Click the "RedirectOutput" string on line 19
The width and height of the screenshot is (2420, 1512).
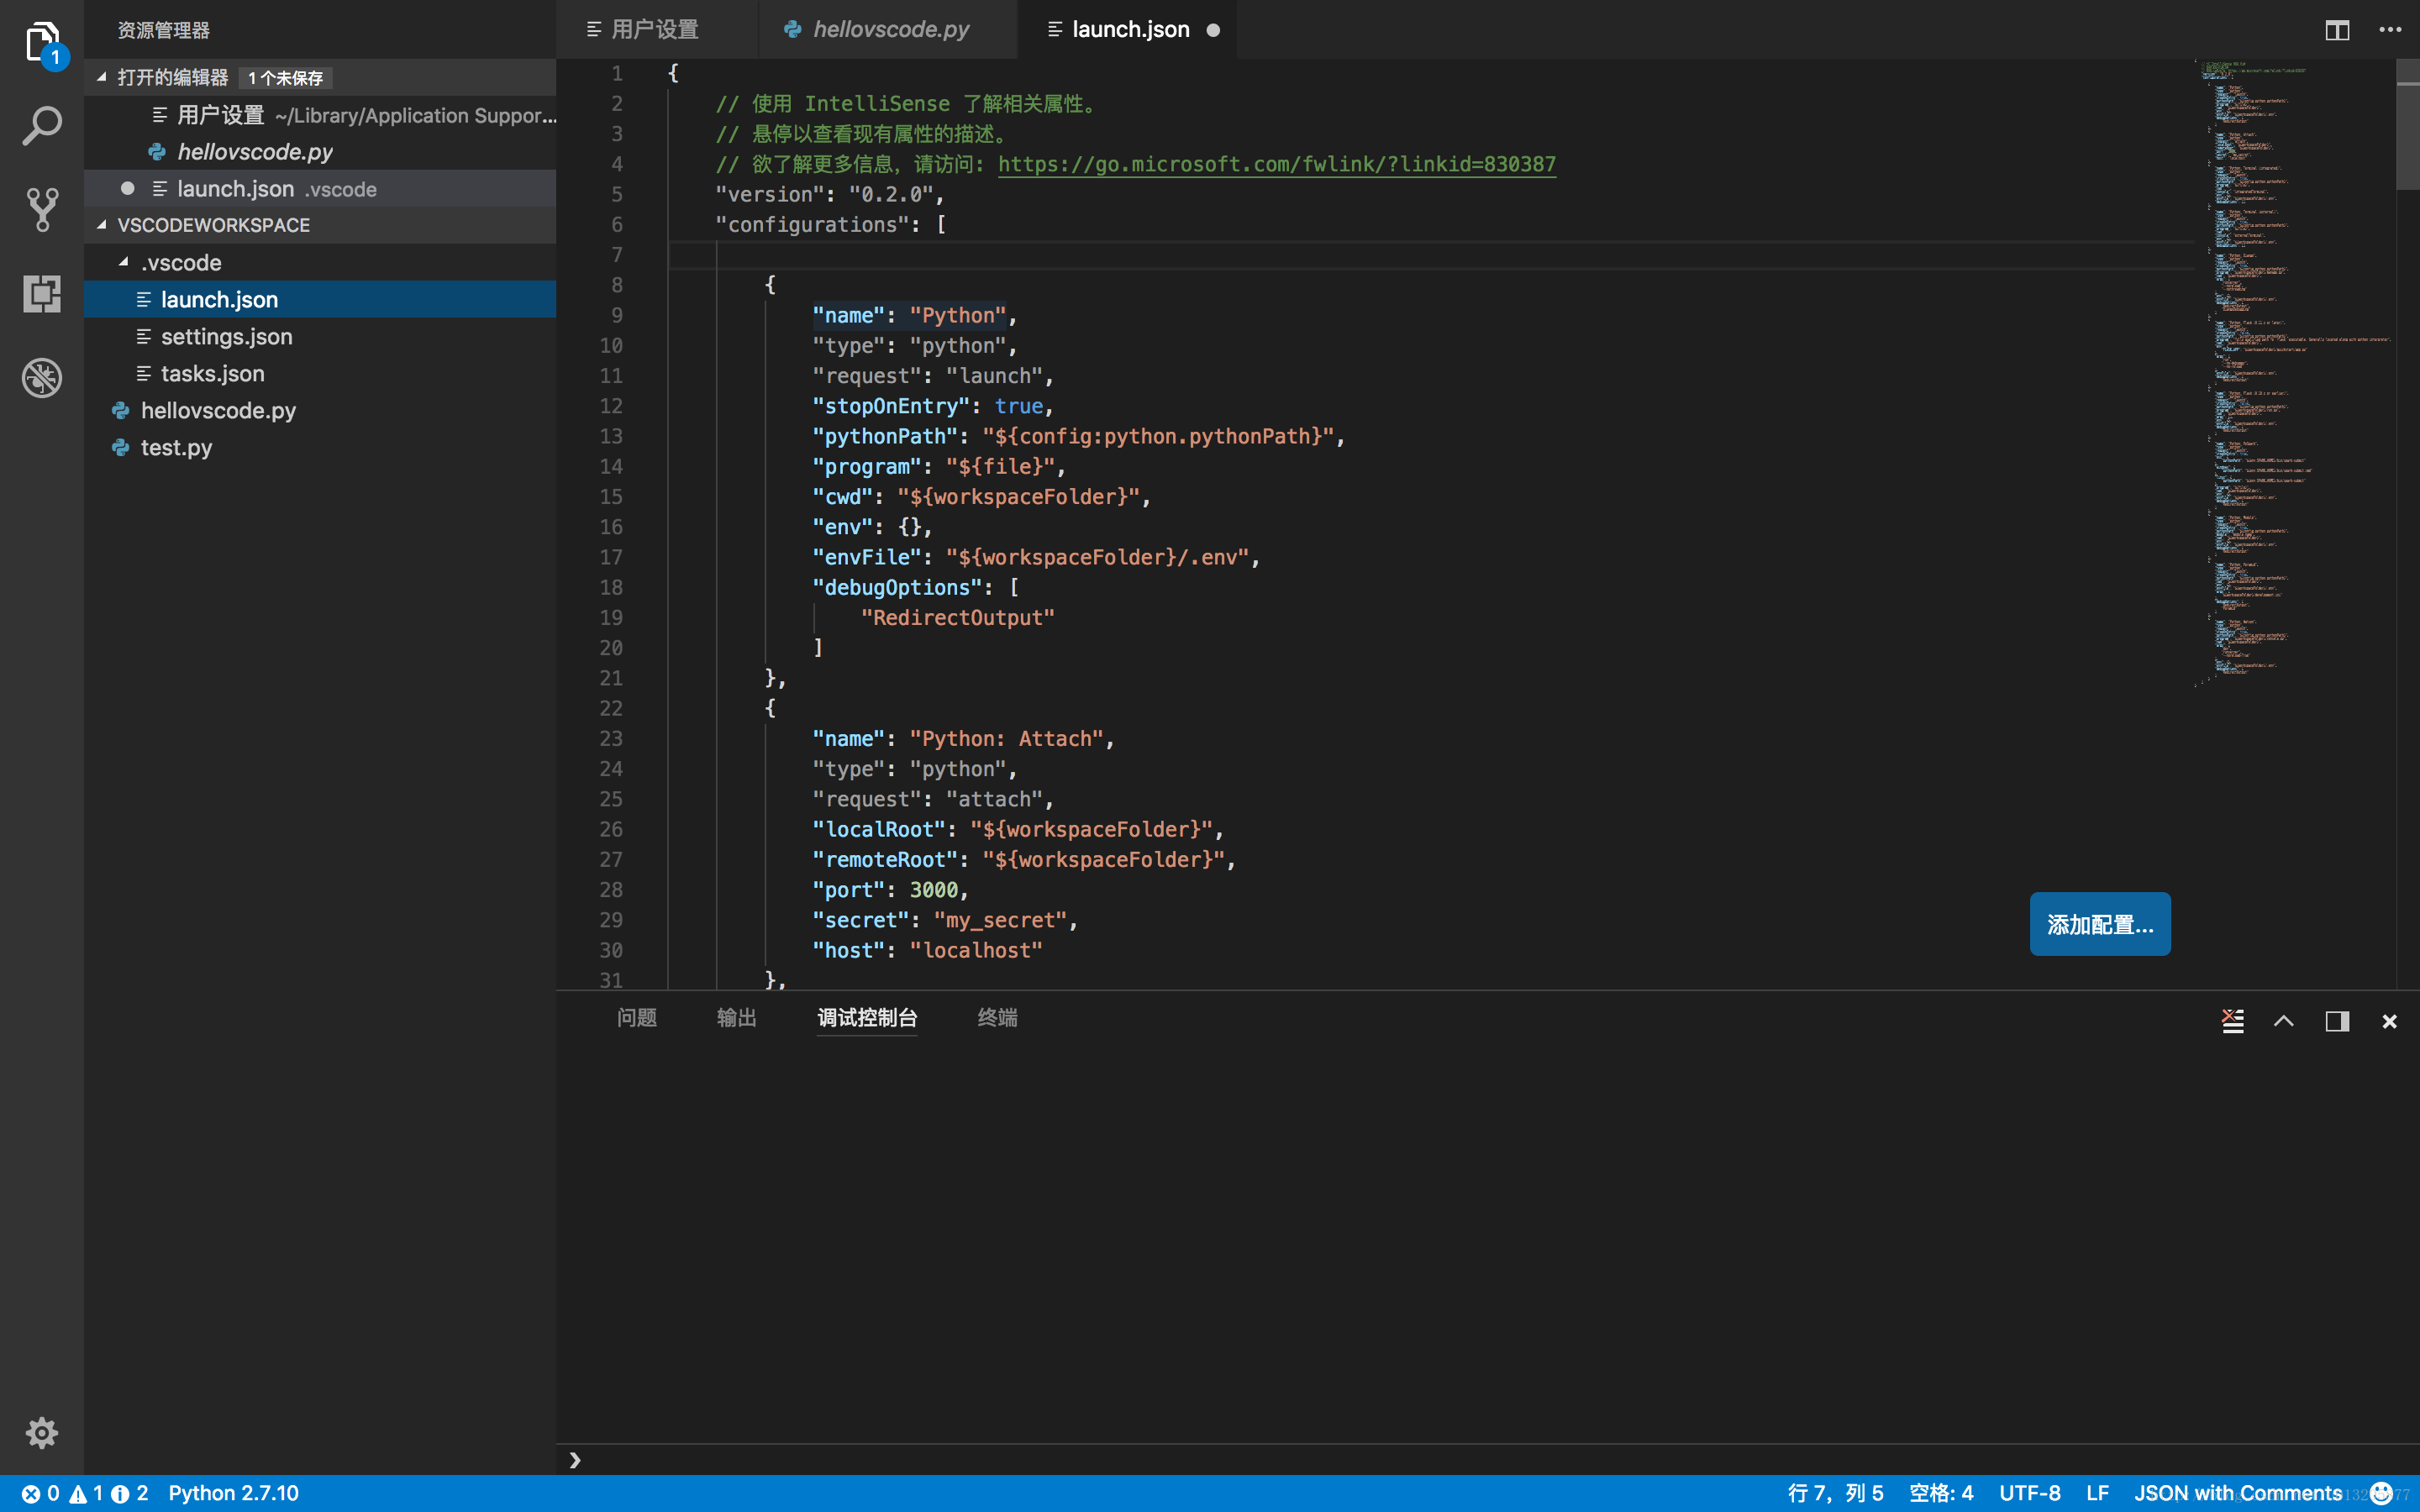tap(957, 618)
